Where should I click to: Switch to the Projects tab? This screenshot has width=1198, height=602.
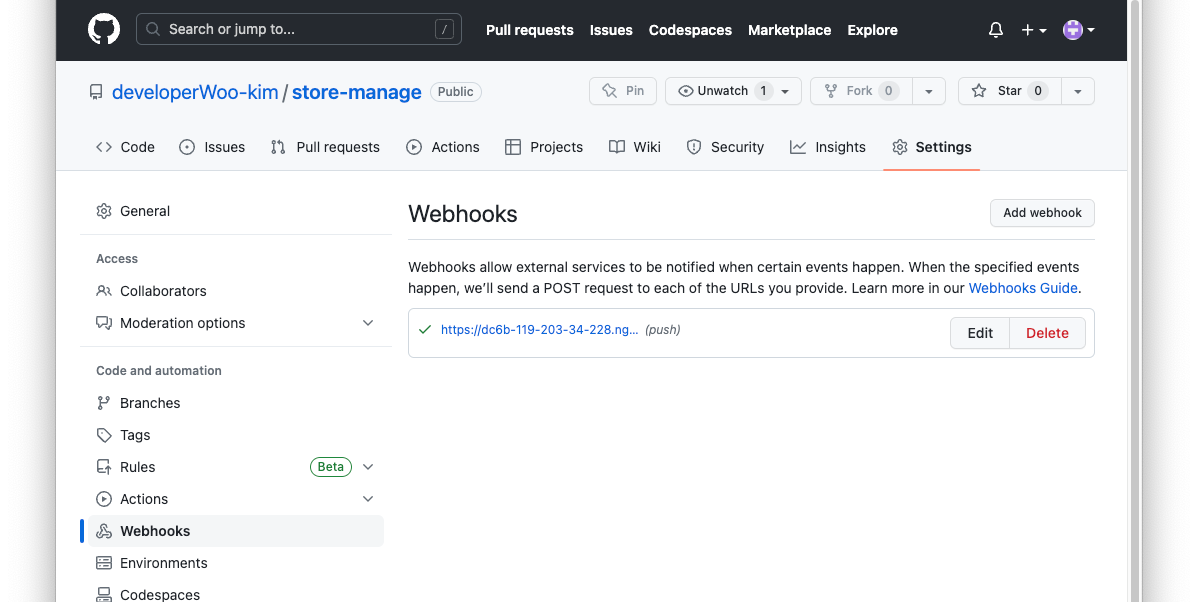544,147
